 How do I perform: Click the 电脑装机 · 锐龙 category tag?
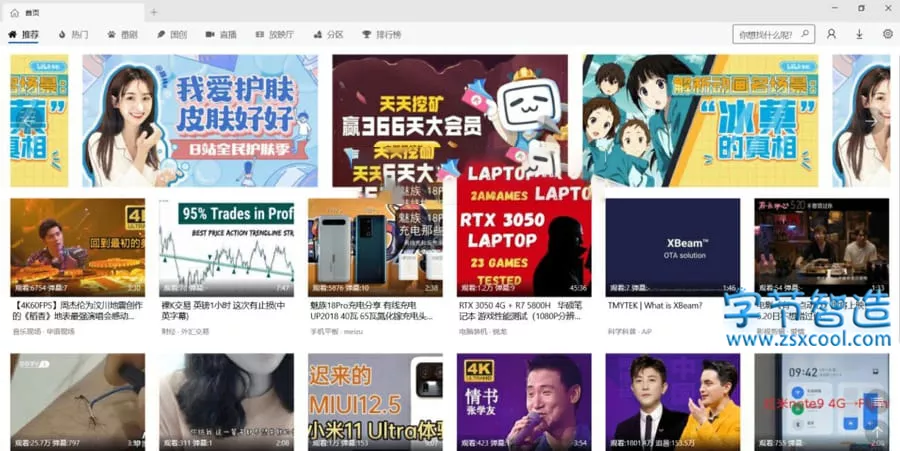[x=483, y=331]
